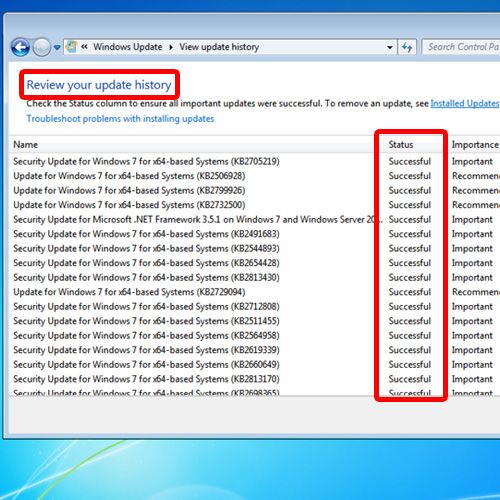
Task: Focus the Search Control Panel field
Action: coord(461,47)
